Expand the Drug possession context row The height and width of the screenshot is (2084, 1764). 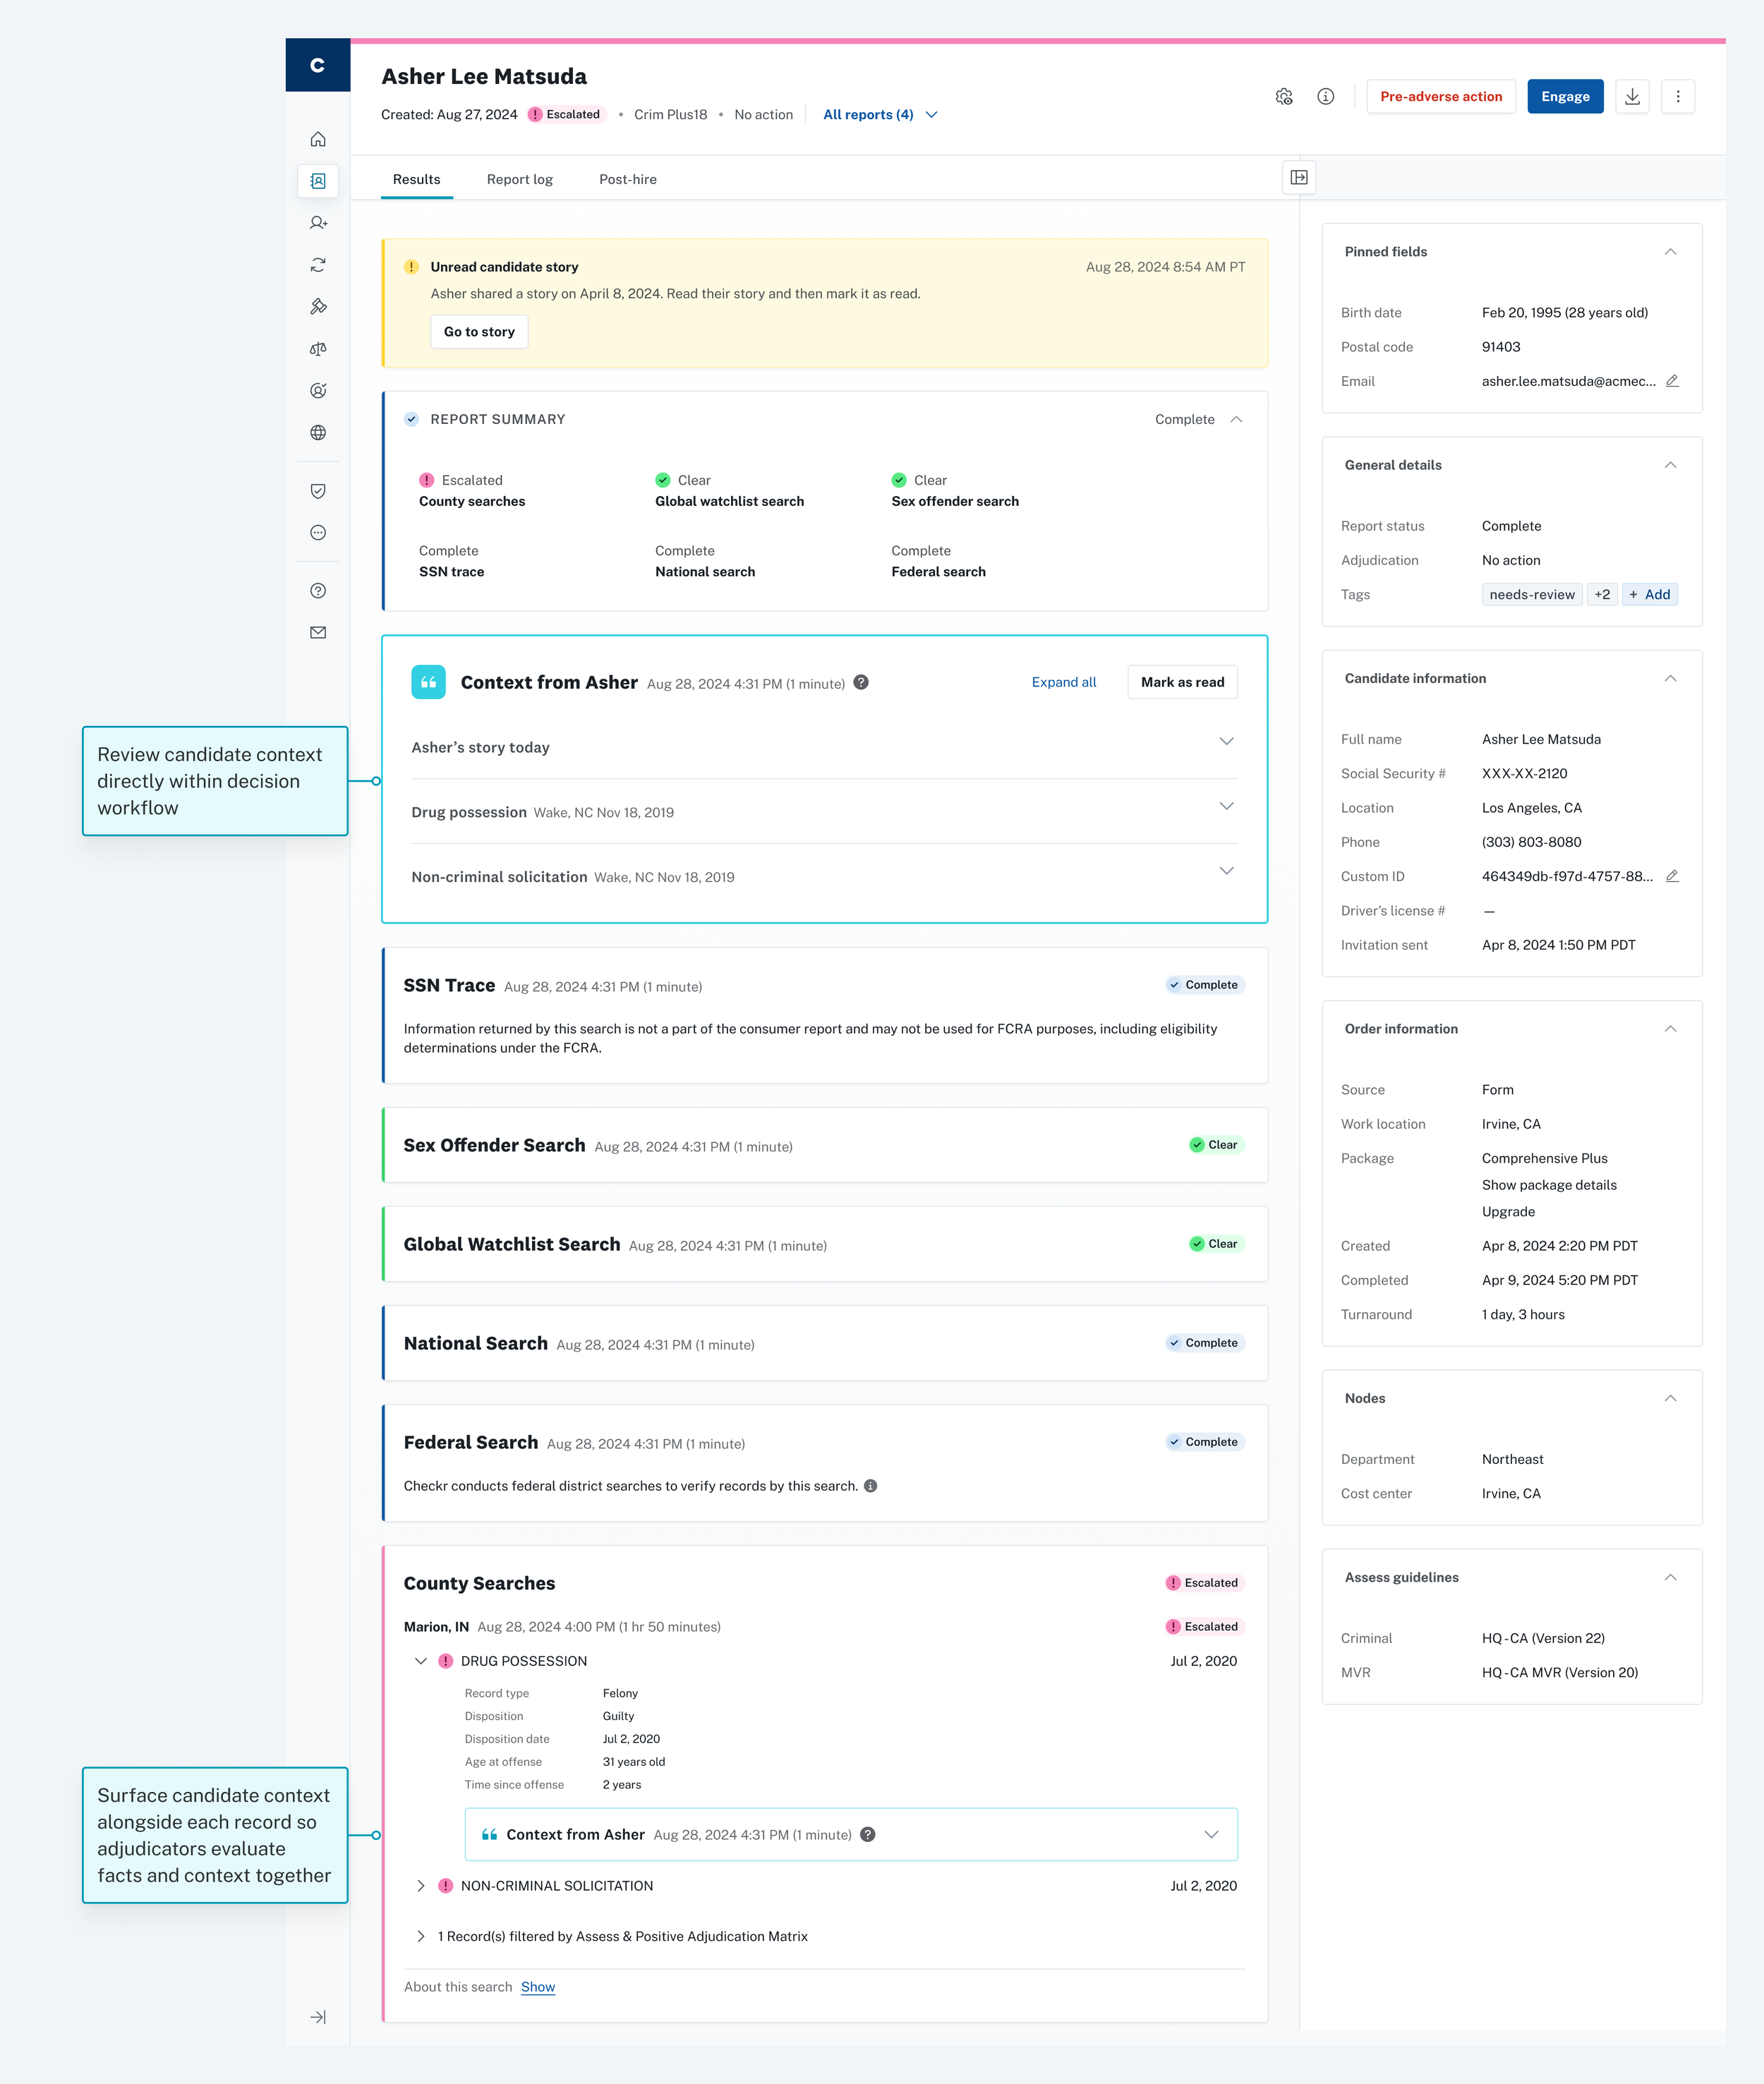coord(1226,807)
